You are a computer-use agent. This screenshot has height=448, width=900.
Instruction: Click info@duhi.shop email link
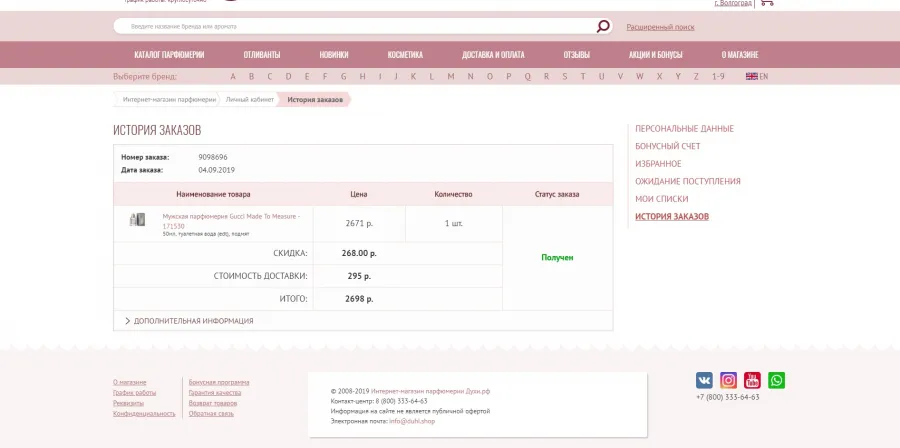coord(412,421)
